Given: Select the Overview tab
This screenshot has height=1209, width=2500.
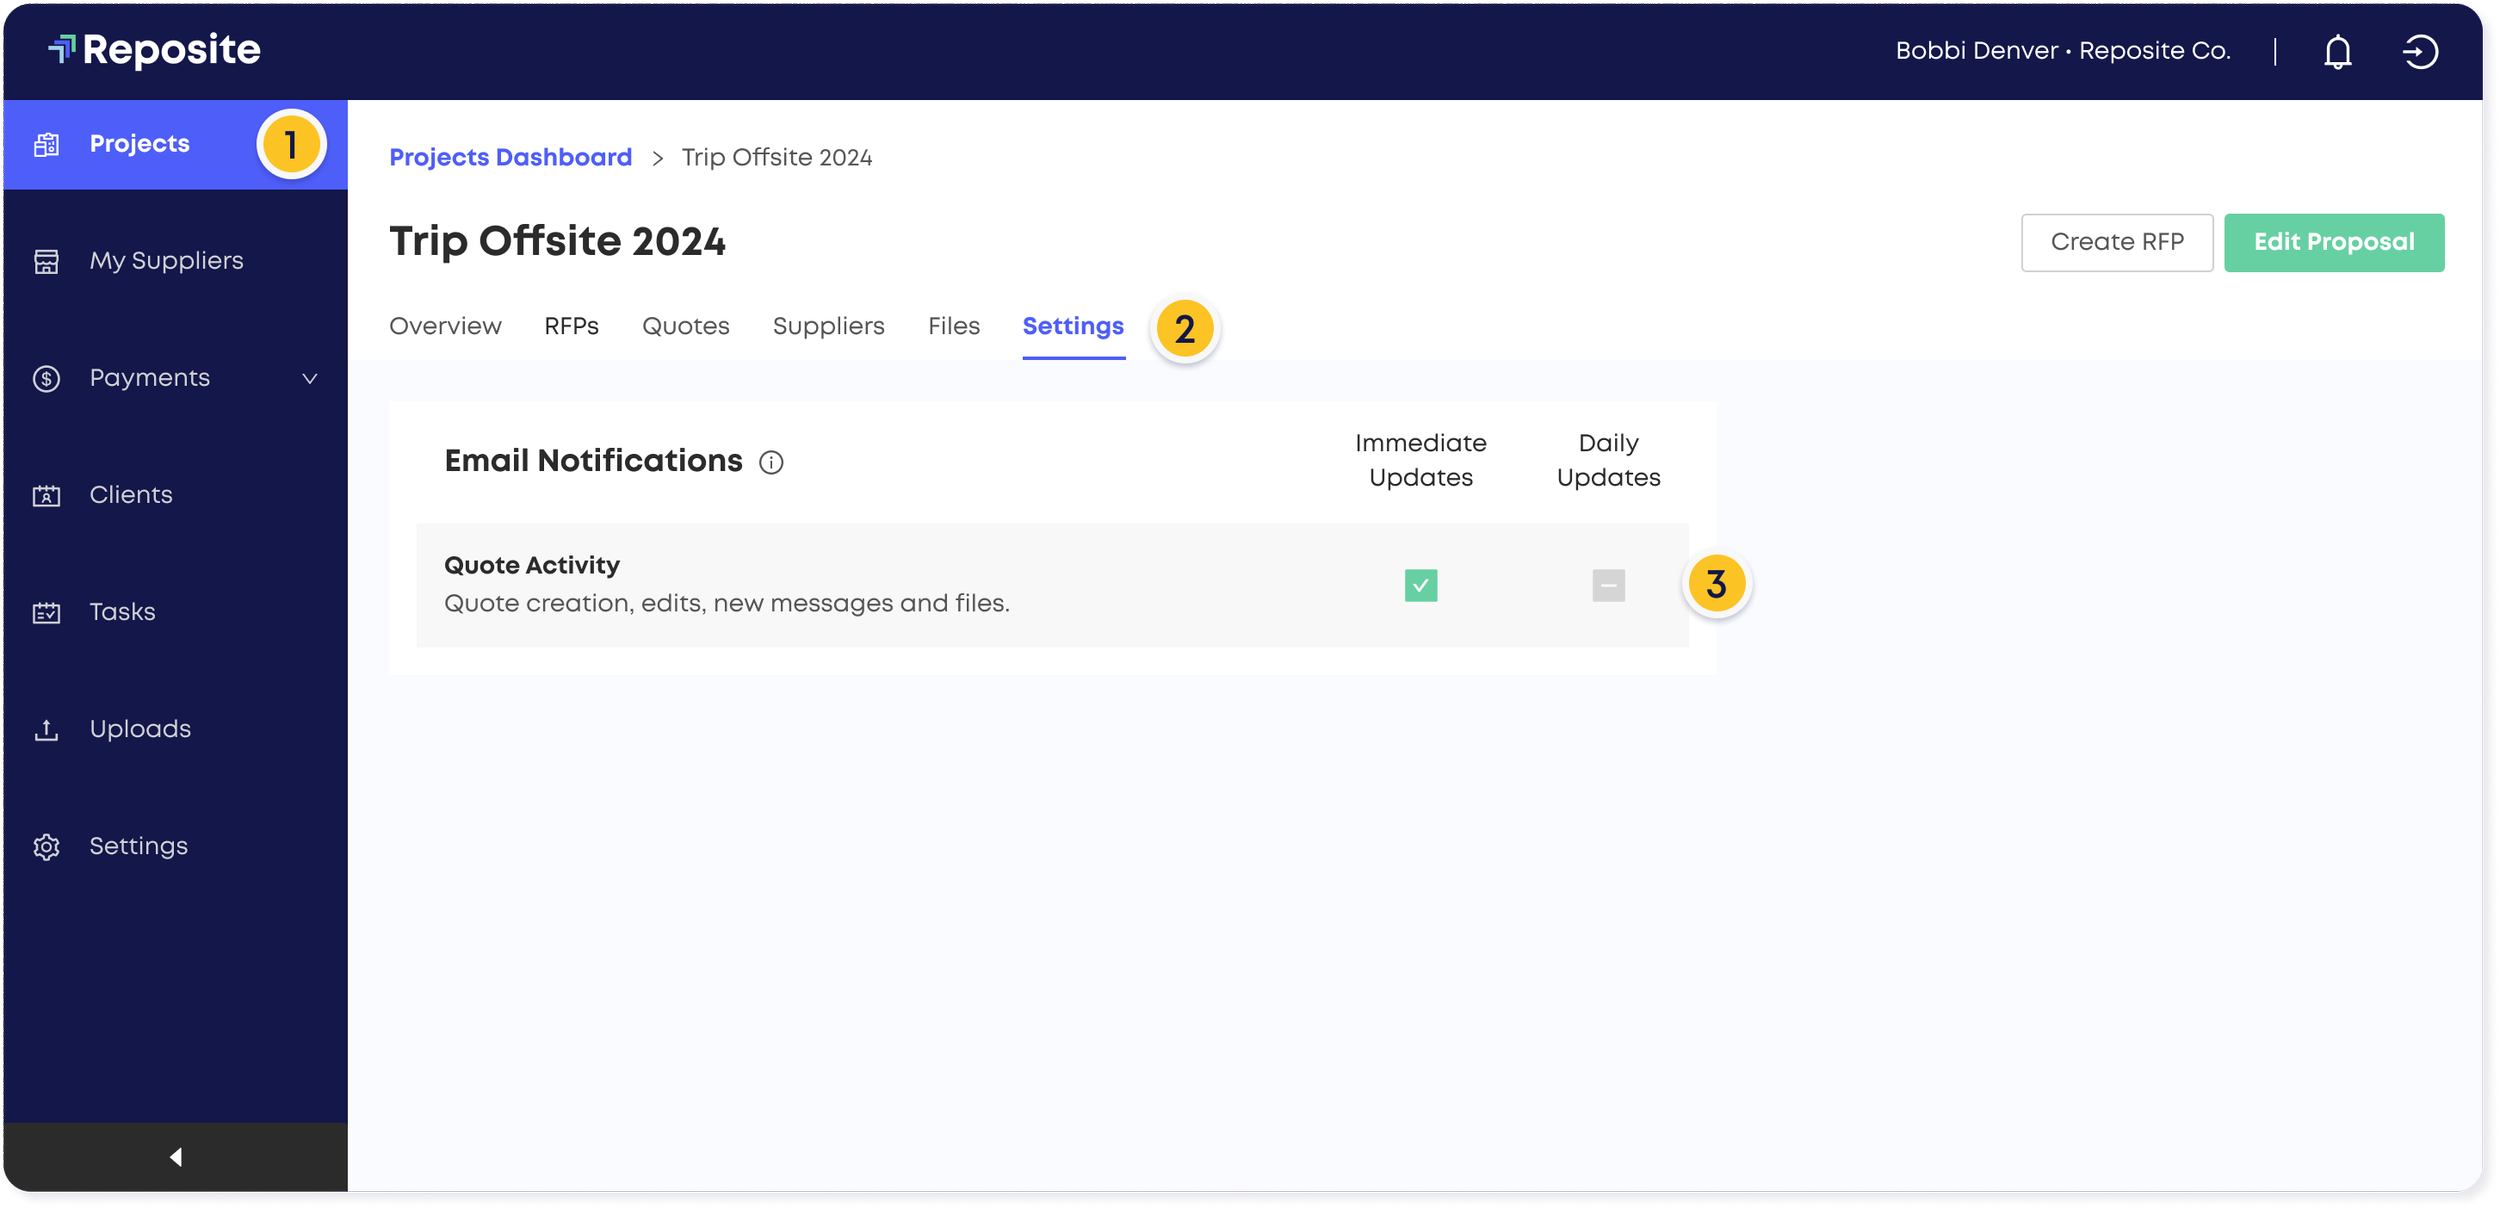Looking at the screenshot, I should [444, 325].
